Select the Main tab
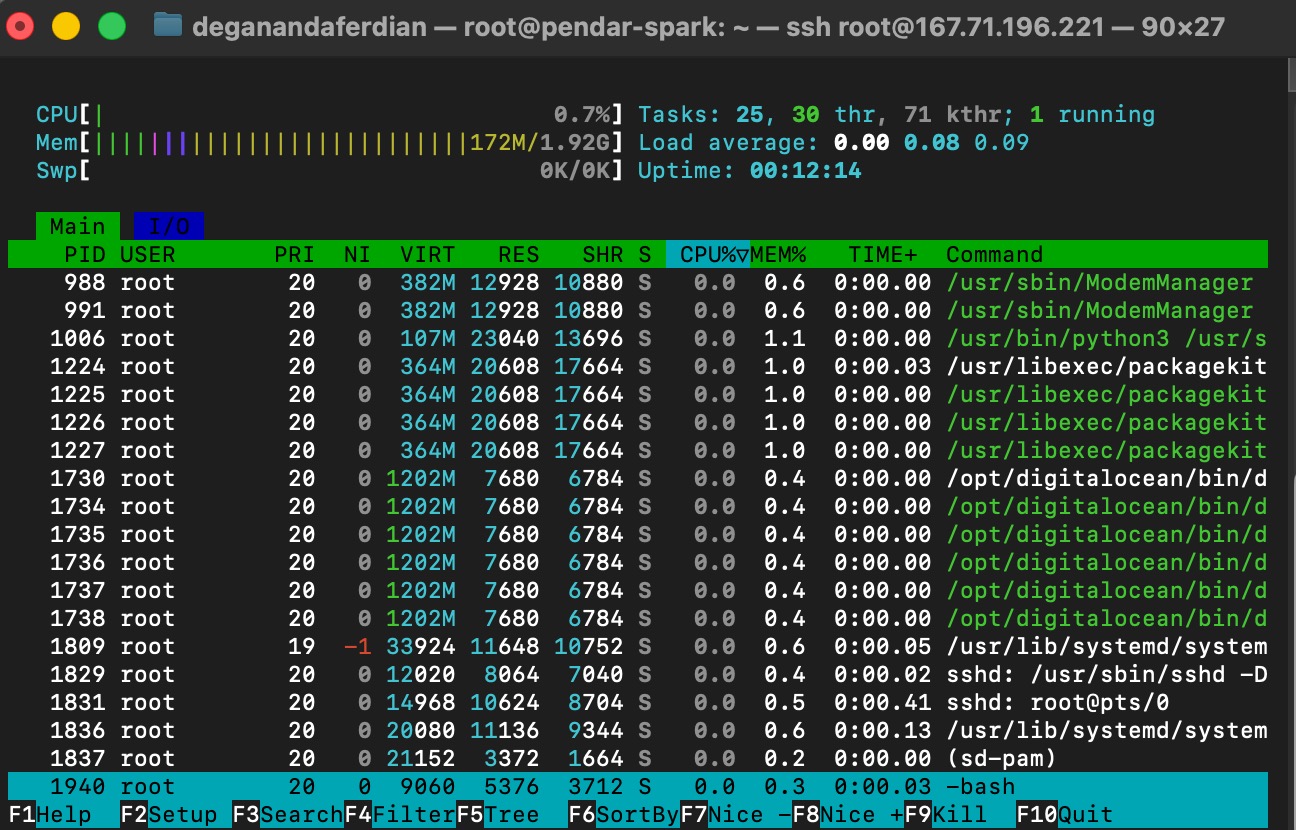This screenshot has width=1296, height=830. click(x=77, y=227)
